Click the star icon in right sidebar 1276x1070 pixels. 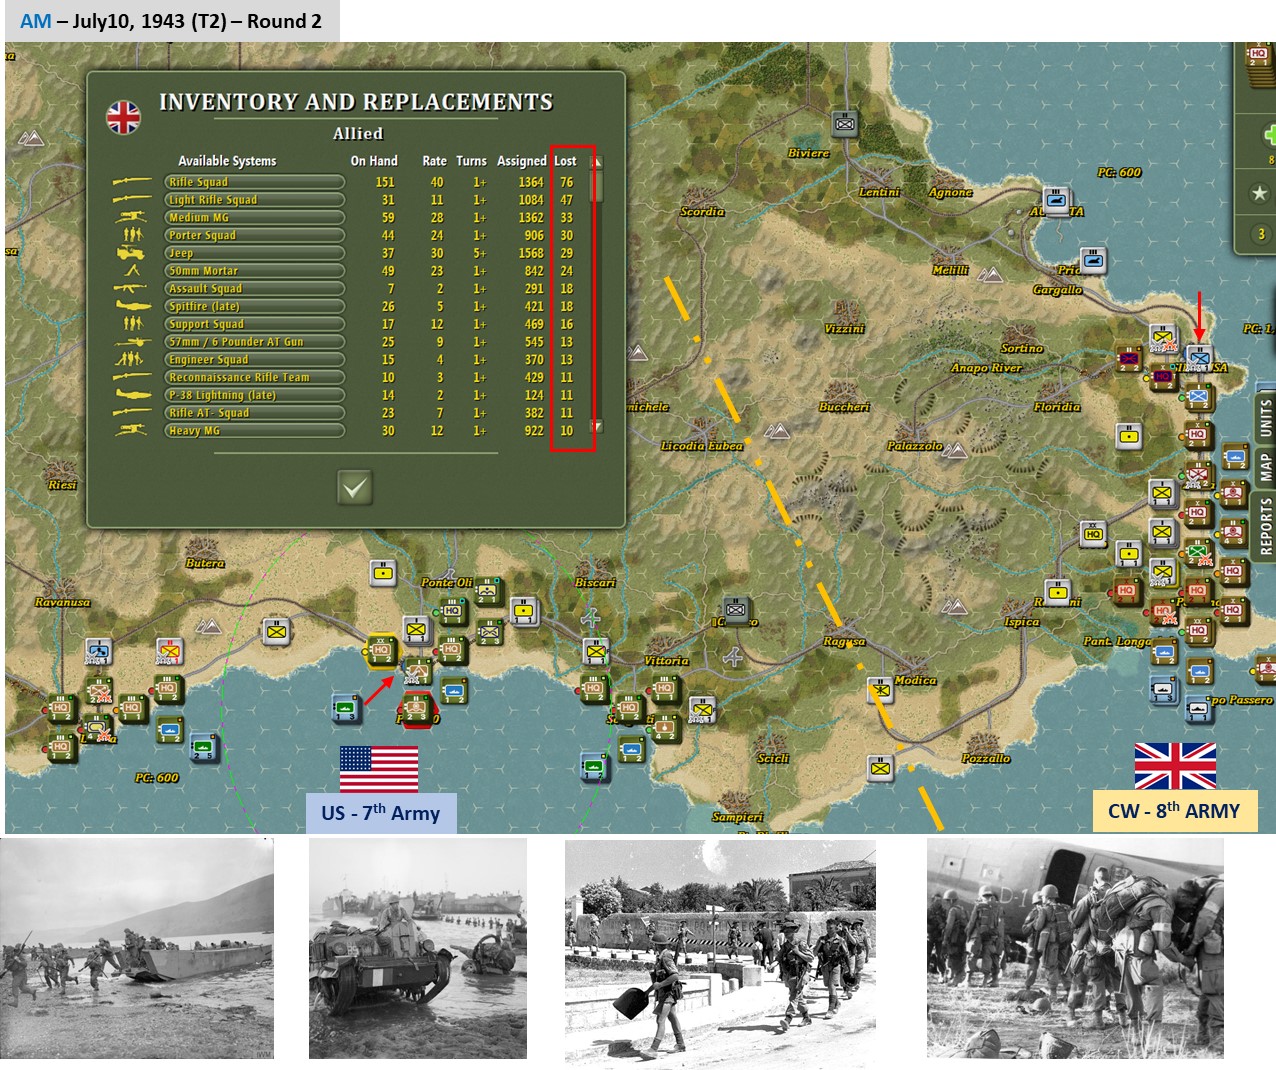click(1260, 193)
